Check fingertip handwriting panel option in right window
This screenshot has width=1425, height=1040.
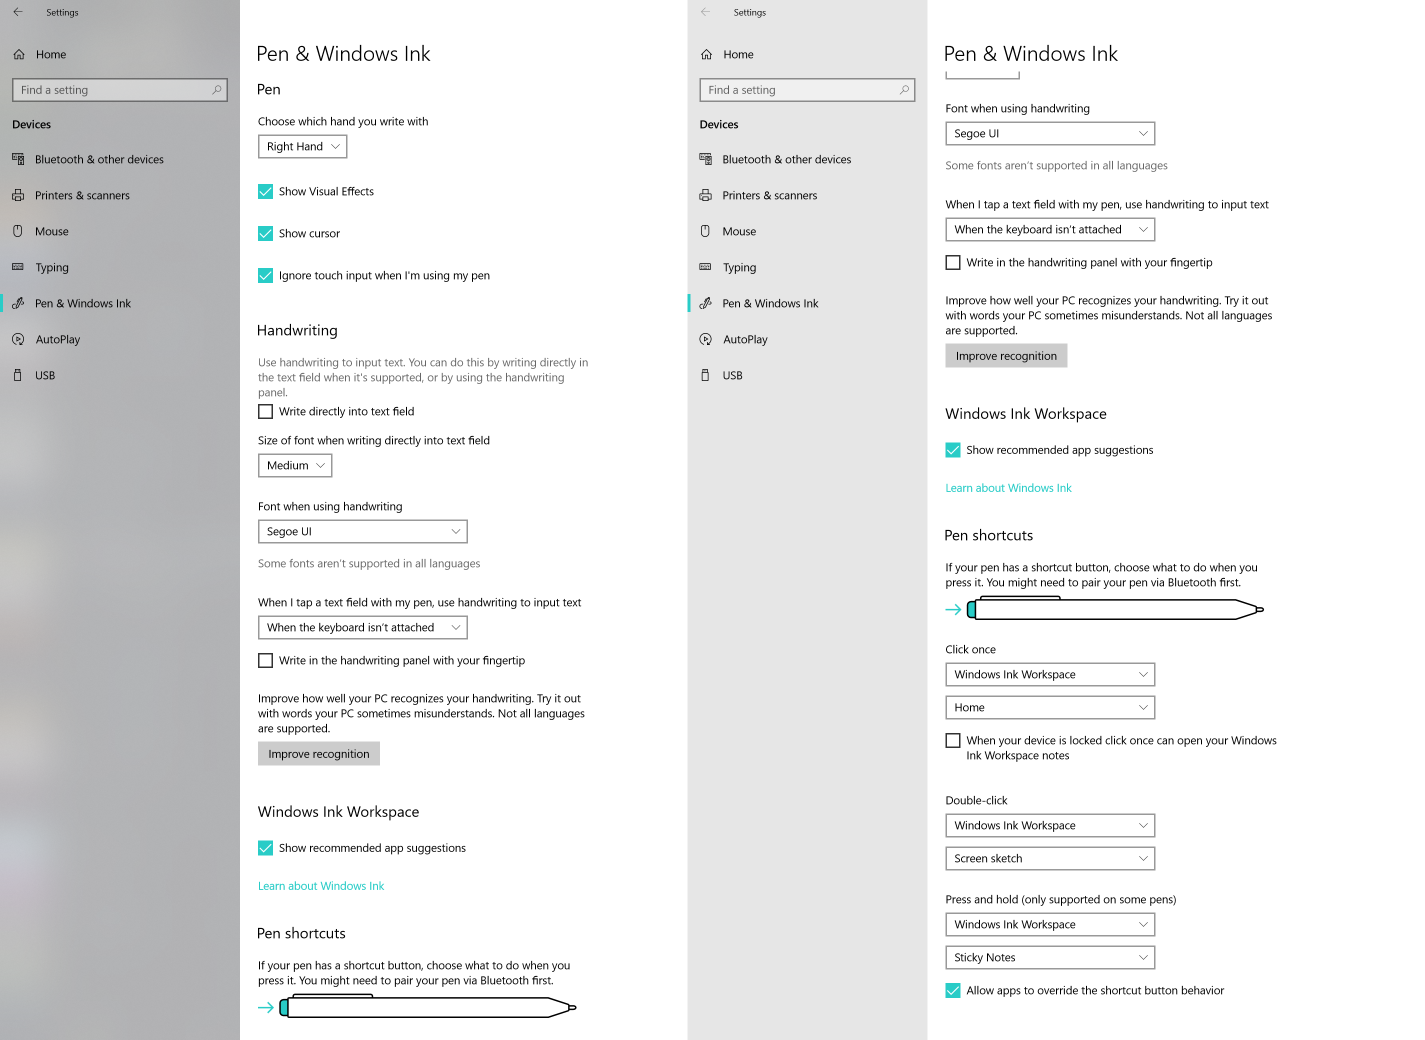pyautogui.click(x=953, y=262)
